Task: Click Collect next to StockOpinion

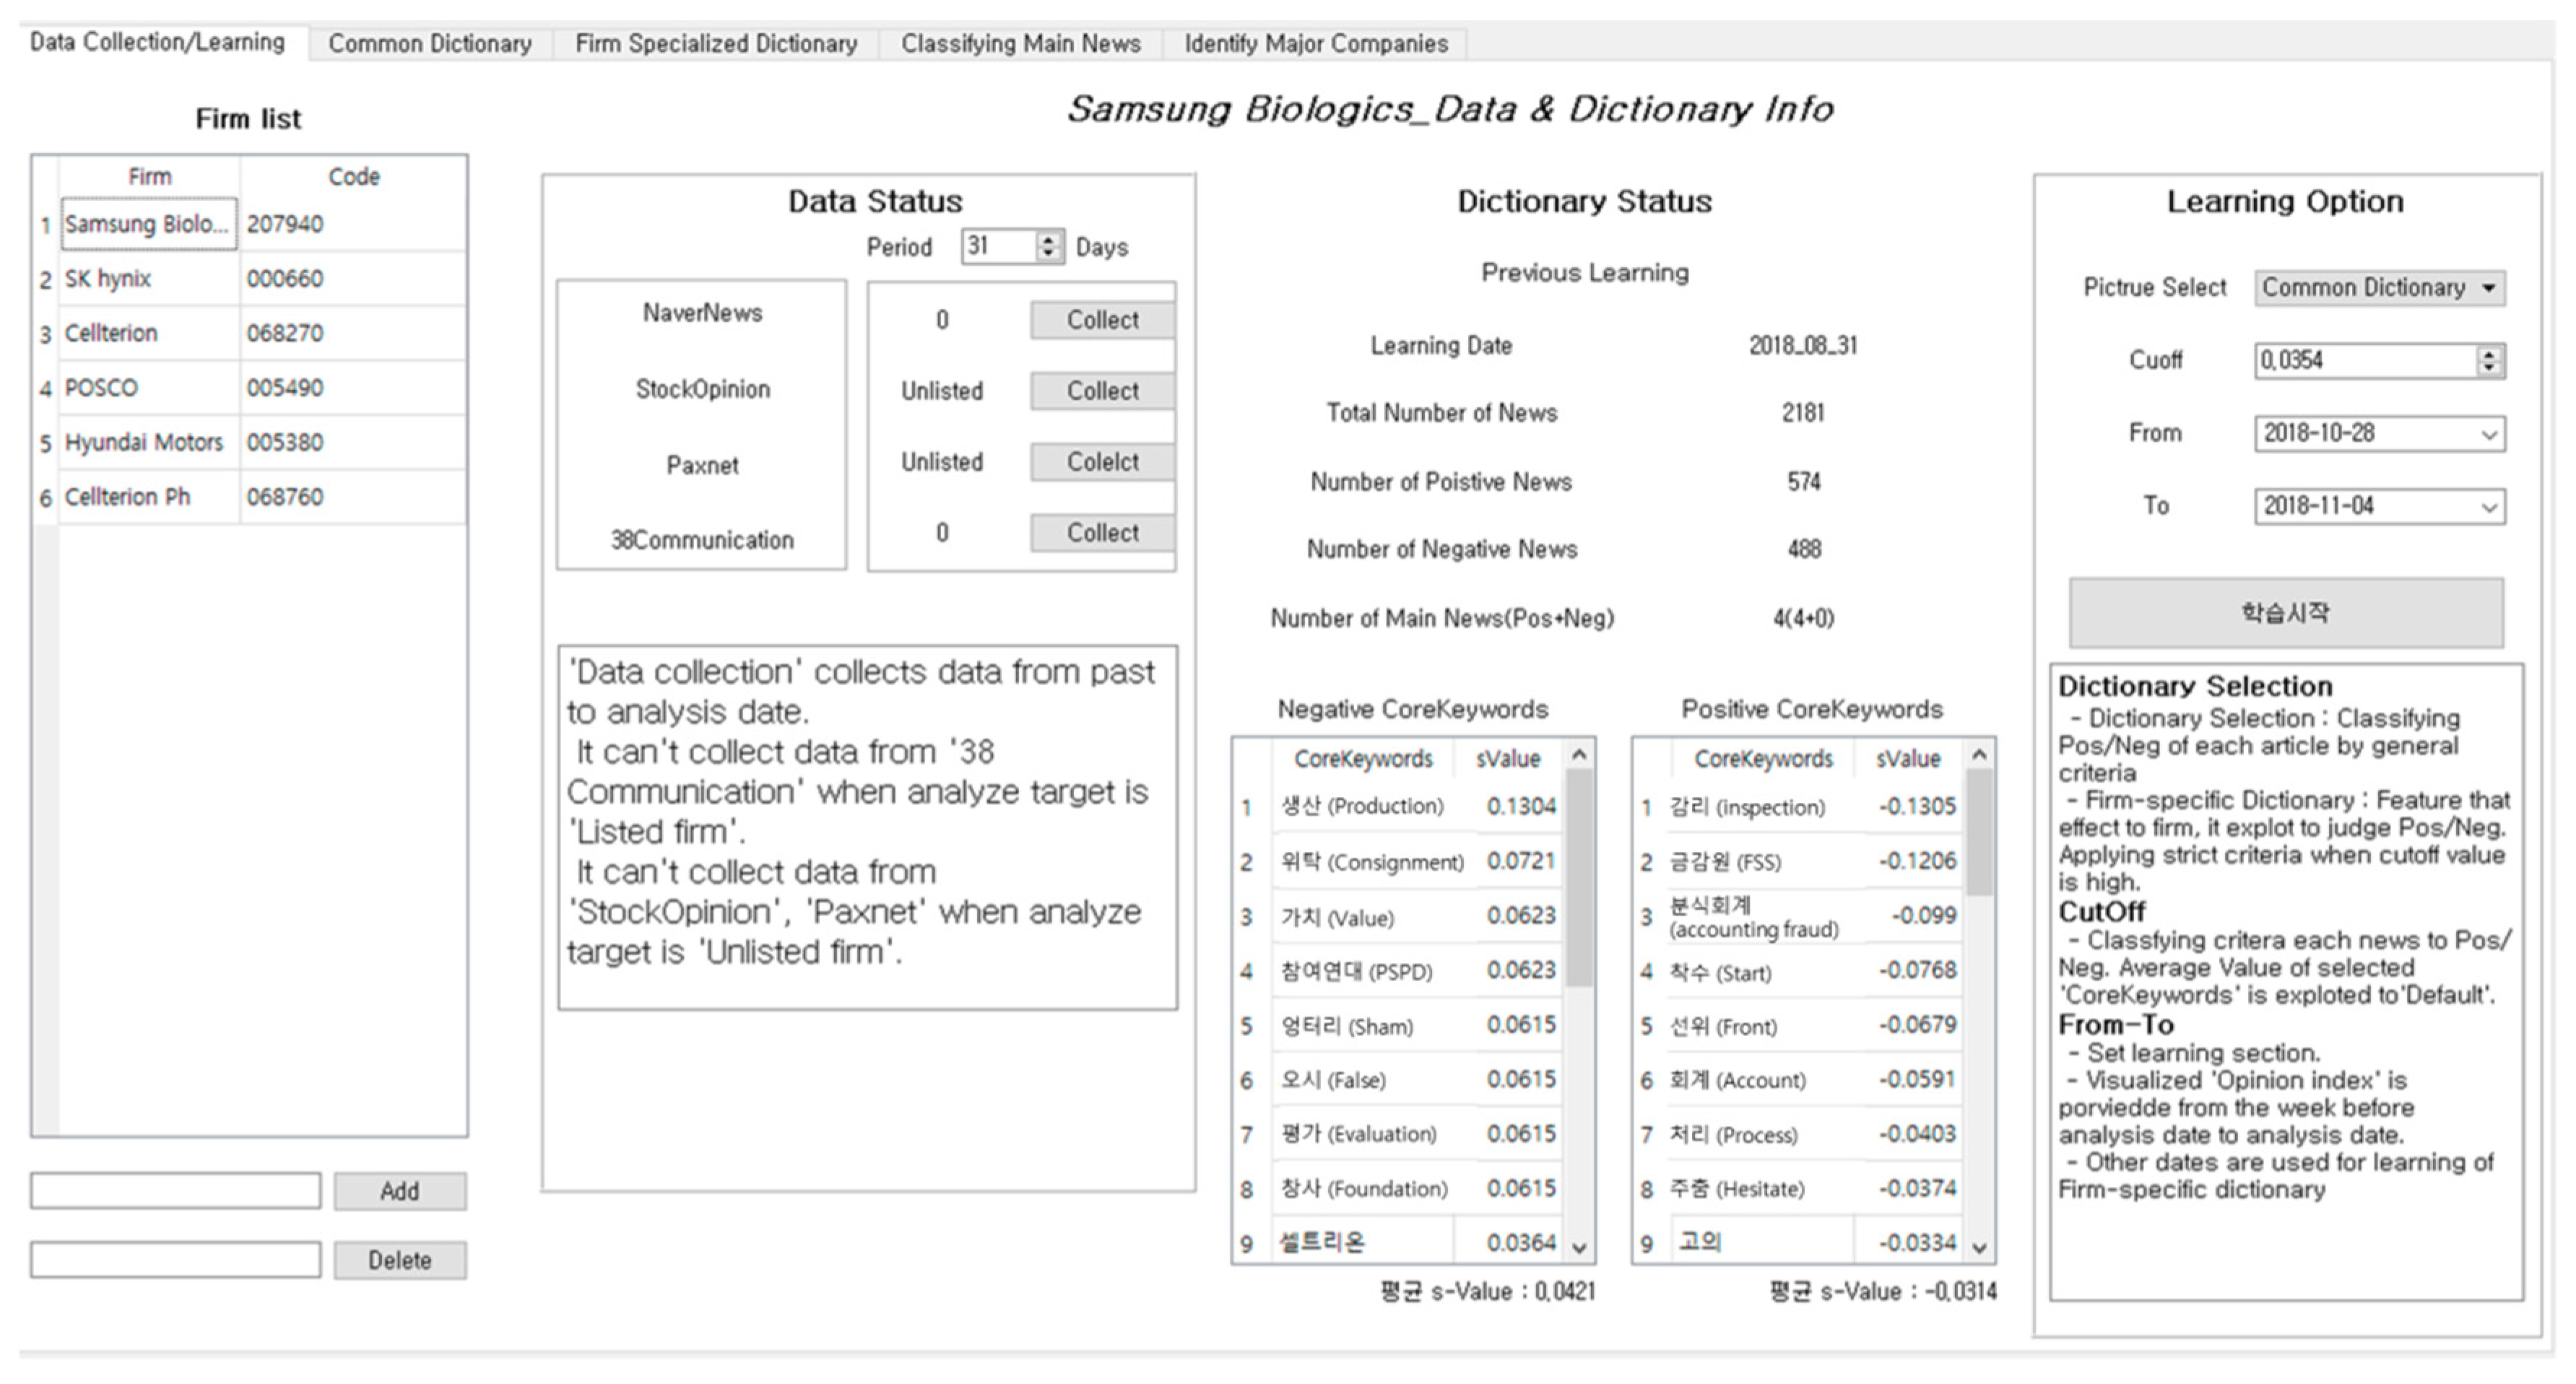Action: pyautogui.click(x=1101, y=391)
